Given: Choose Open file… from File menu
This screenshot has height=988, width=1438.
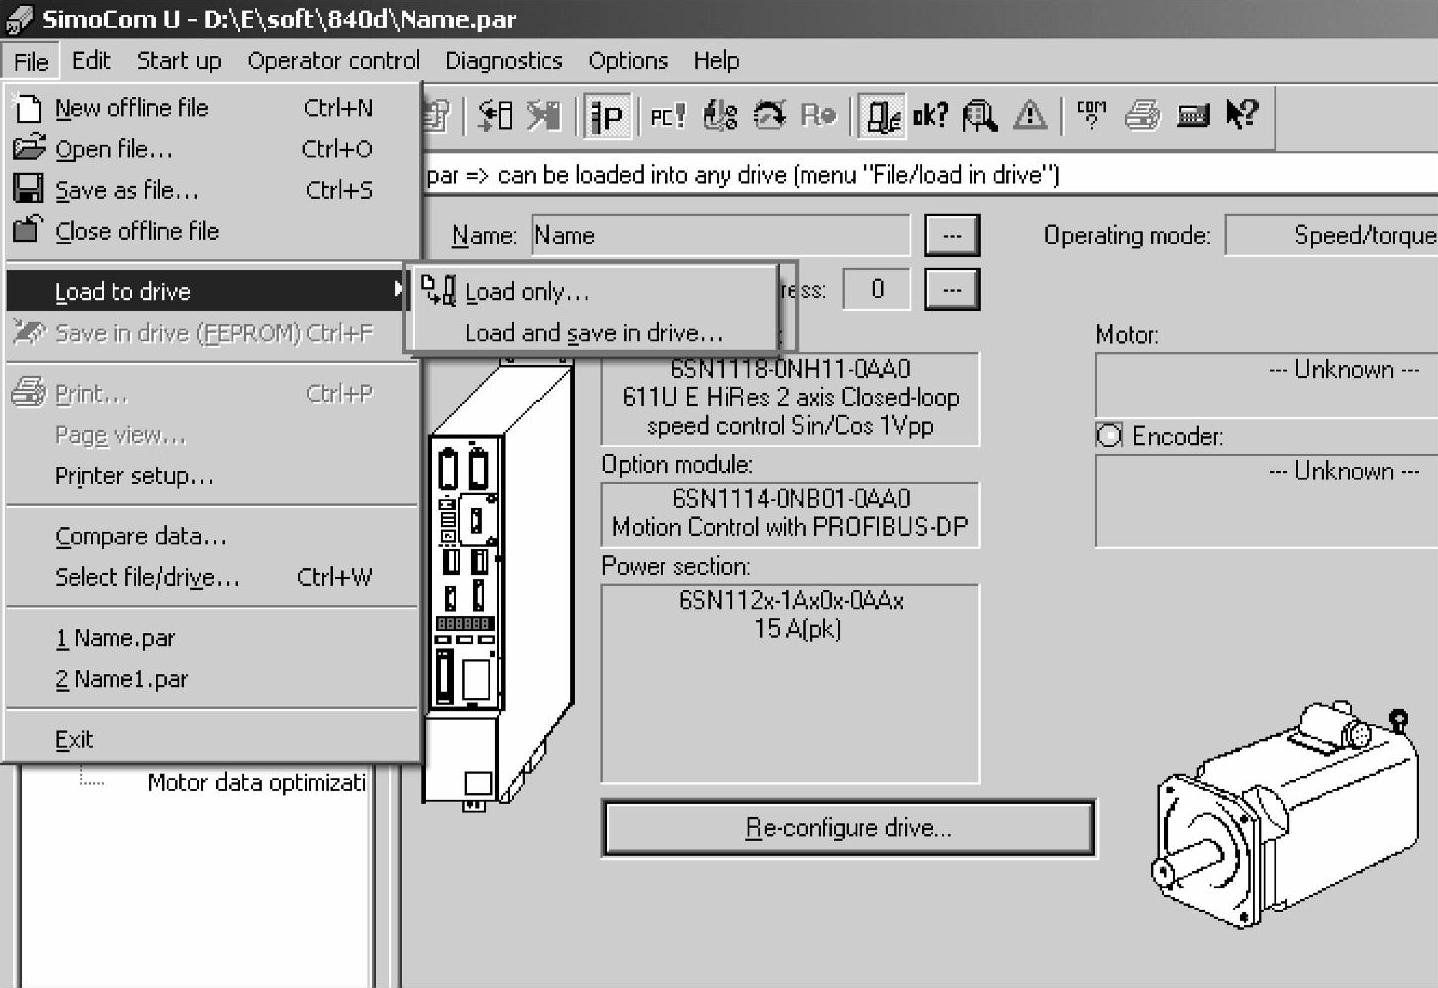Looking at the screenshot, I should pyautogui.click(x=212, y=149).
